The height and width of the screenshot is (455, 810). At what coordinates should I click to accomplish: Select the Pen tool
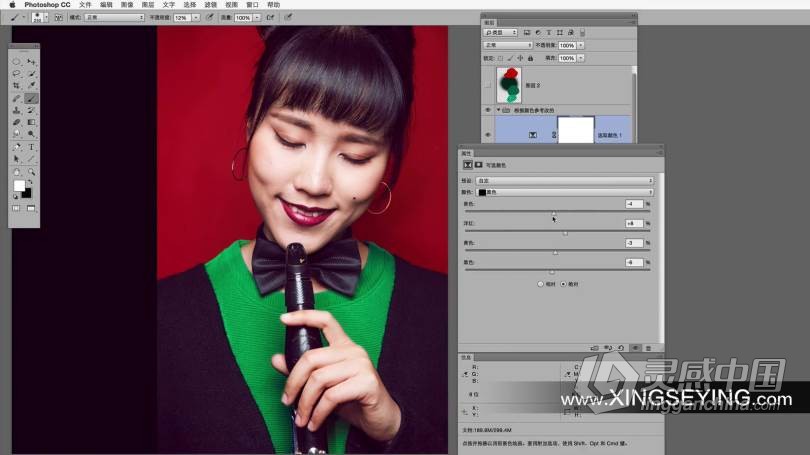17,147
